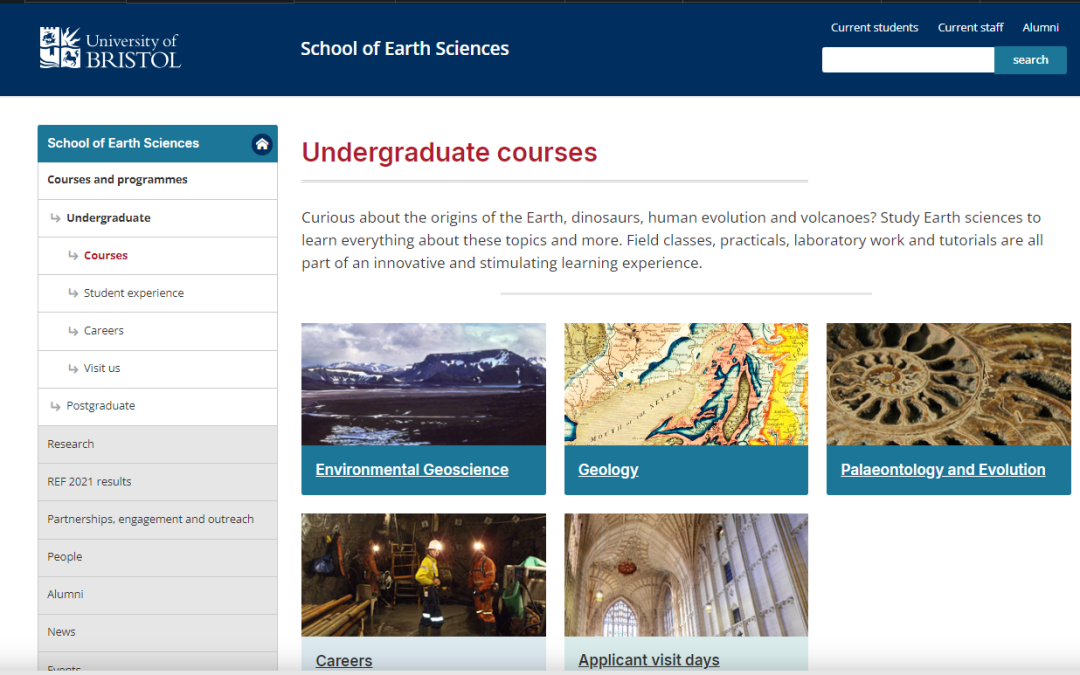This screenshot has height=675, width=1080.
Task: Open the Geology course link
Action: coord(608,470)
